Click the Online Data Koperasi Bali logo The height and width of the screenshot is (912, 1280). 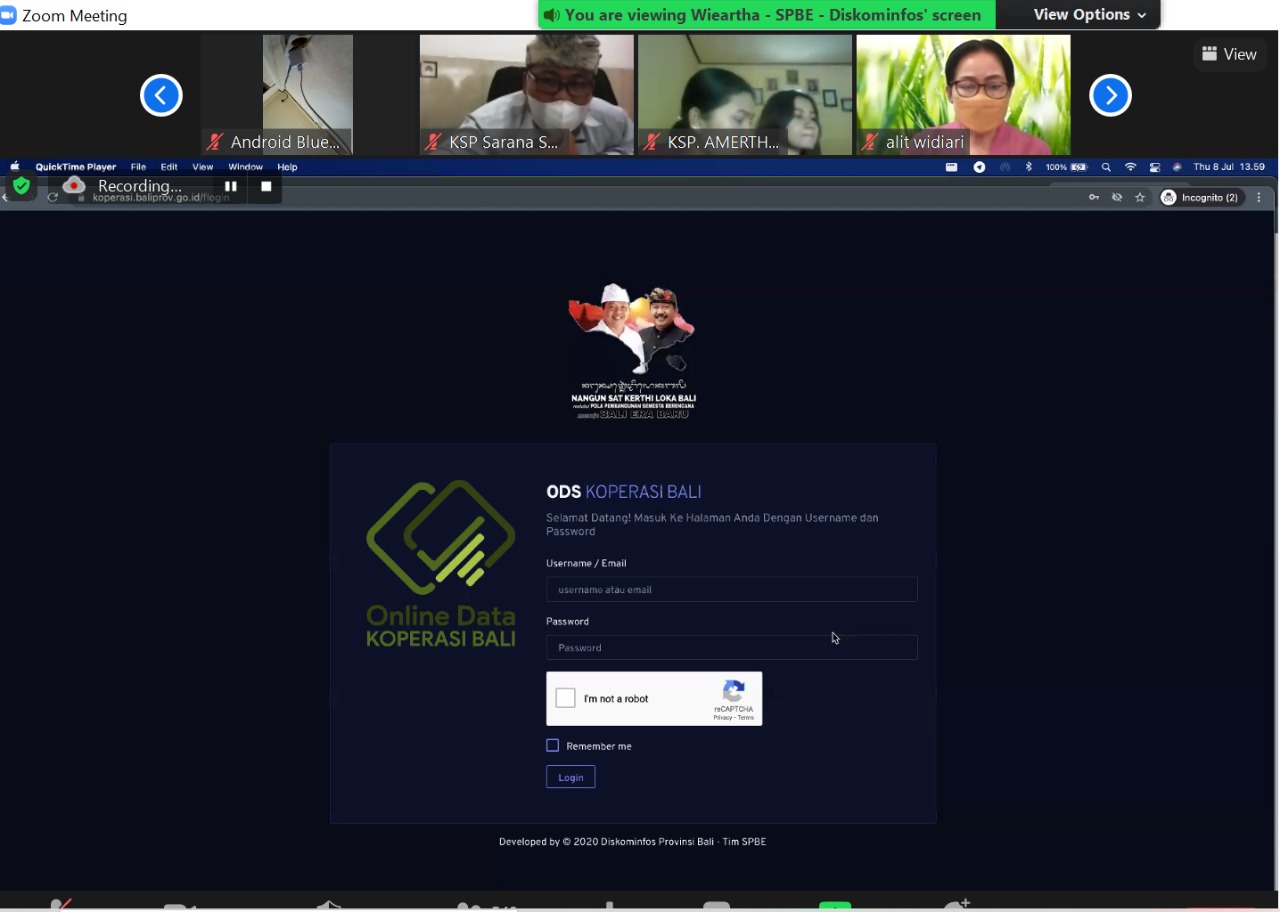point(441,563)
